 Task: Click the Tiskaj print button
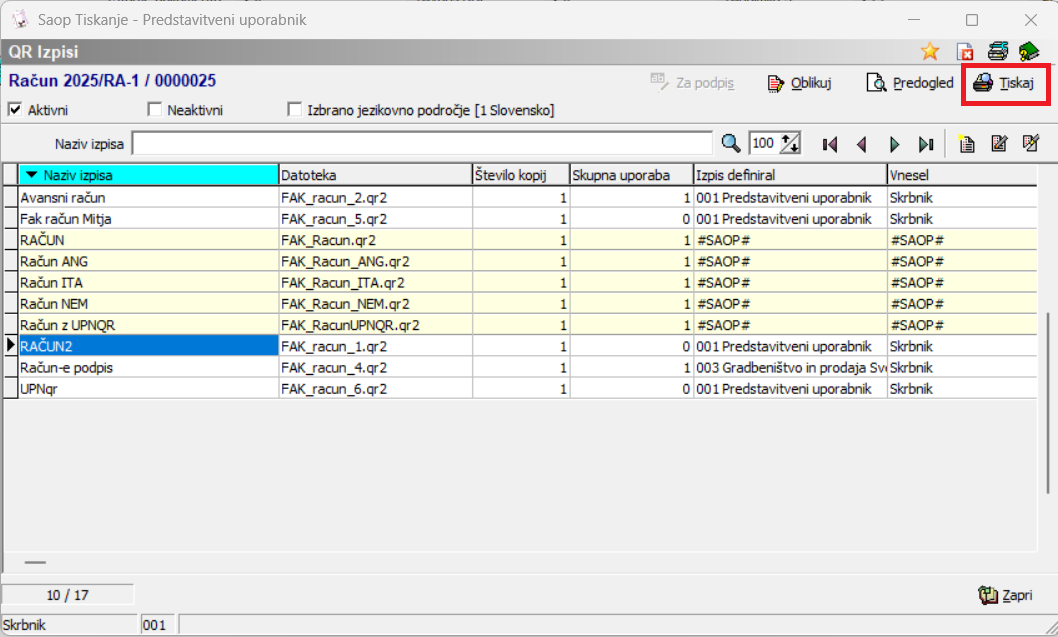1004,83
